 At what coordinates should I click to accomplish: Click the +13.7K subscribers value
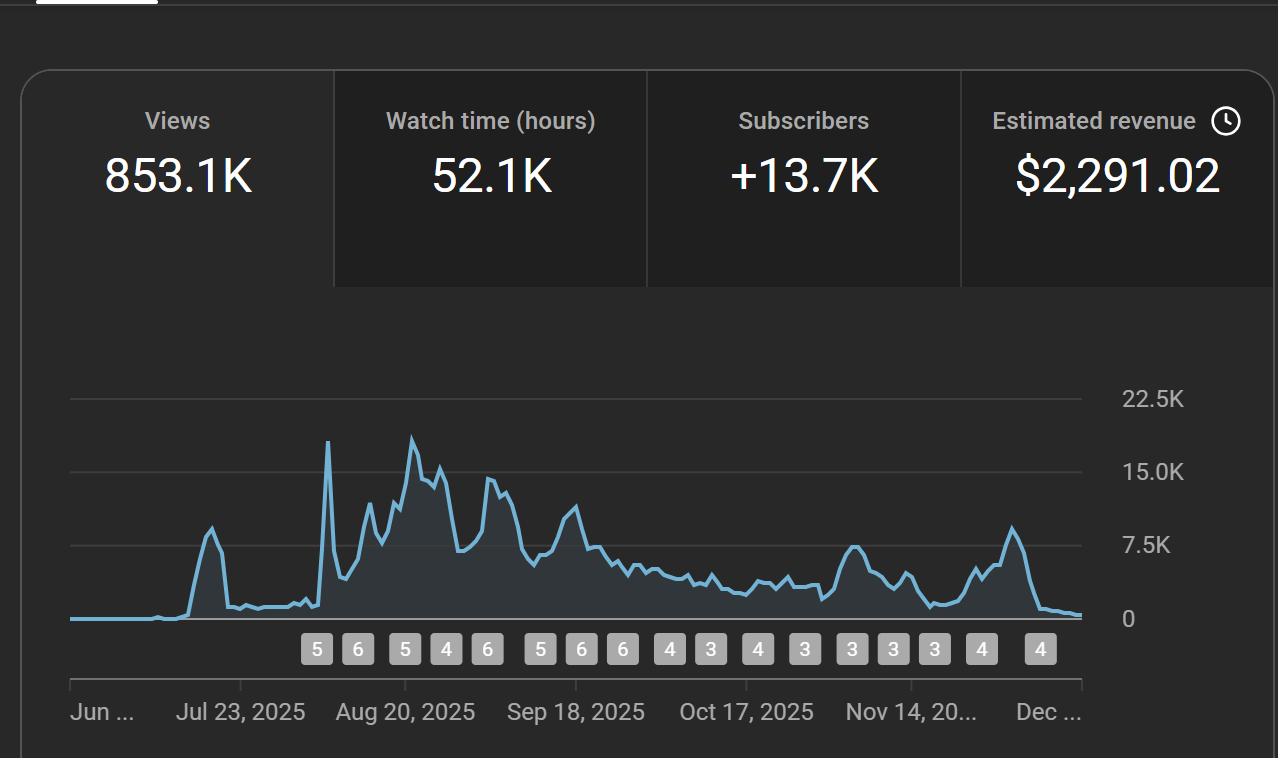(x=804, y=176)
